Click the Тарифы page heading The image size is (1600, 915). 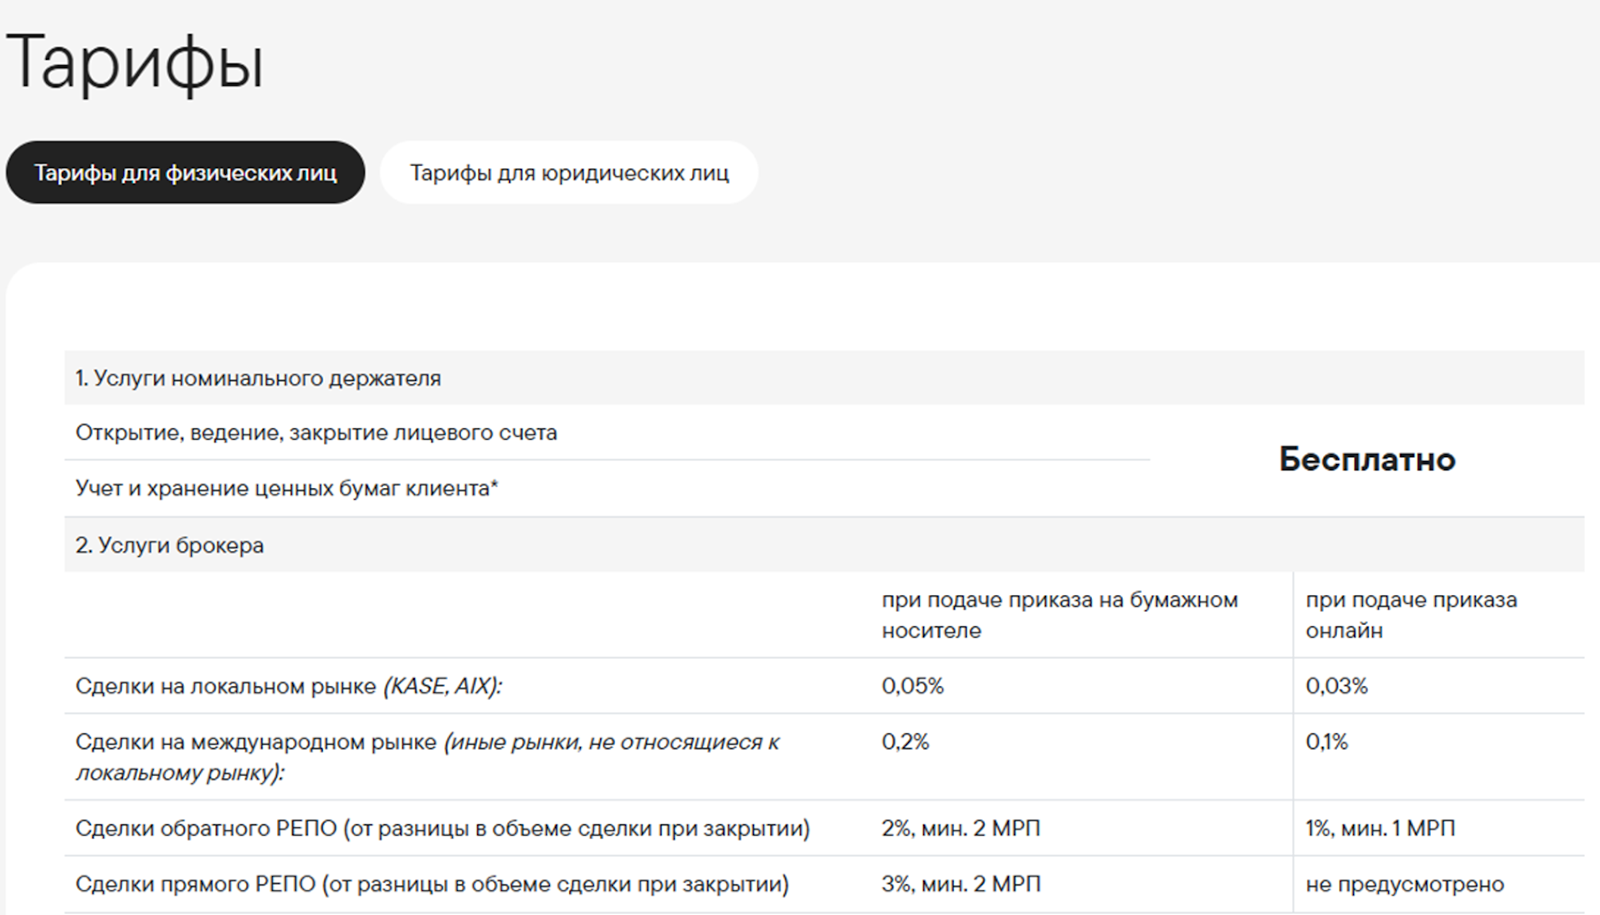point(135,62)
